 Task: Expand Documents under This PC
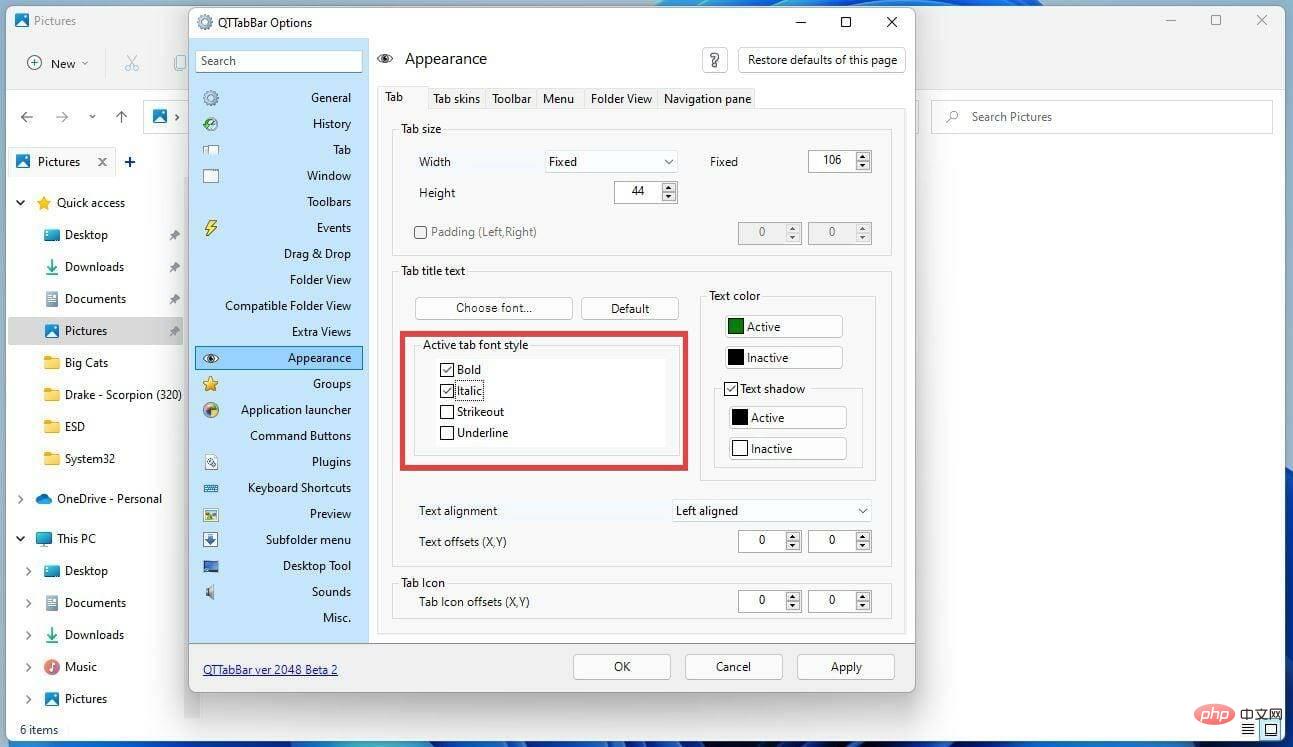29,603
